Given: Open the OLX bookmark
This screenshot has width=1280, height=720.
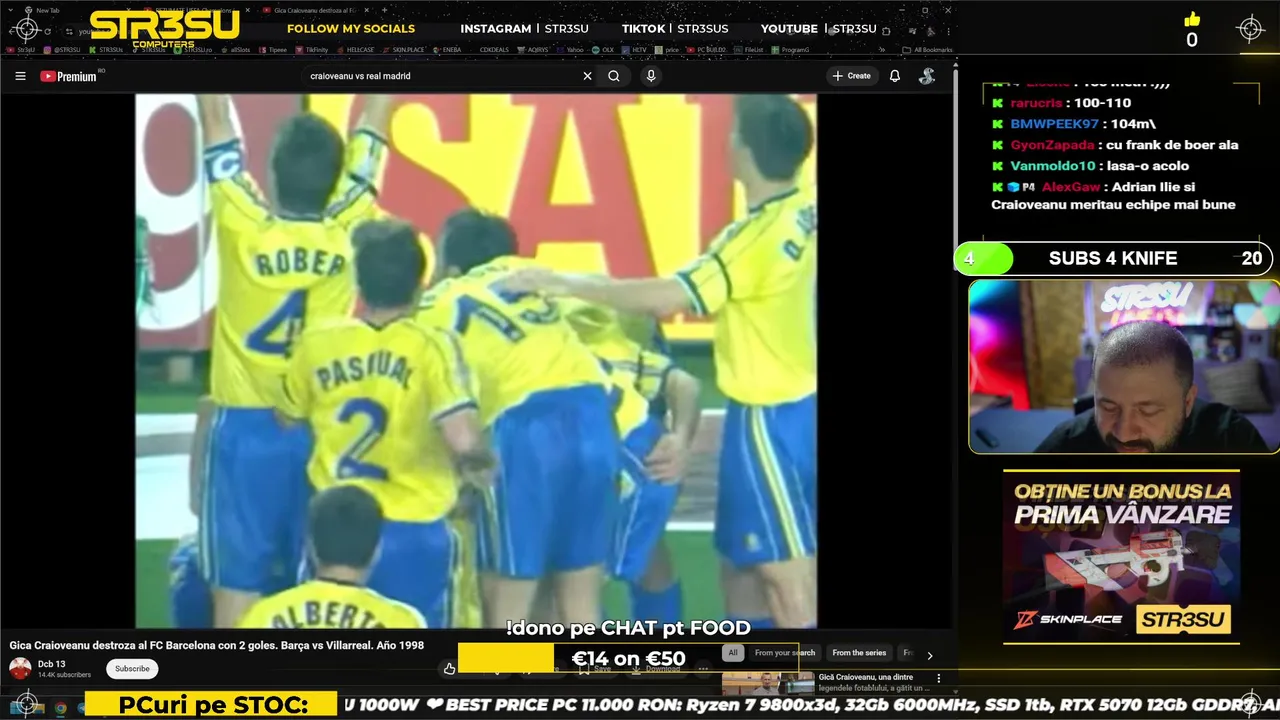Looking at the screenshot, I should pyautogui.click(x=602, y=49).
